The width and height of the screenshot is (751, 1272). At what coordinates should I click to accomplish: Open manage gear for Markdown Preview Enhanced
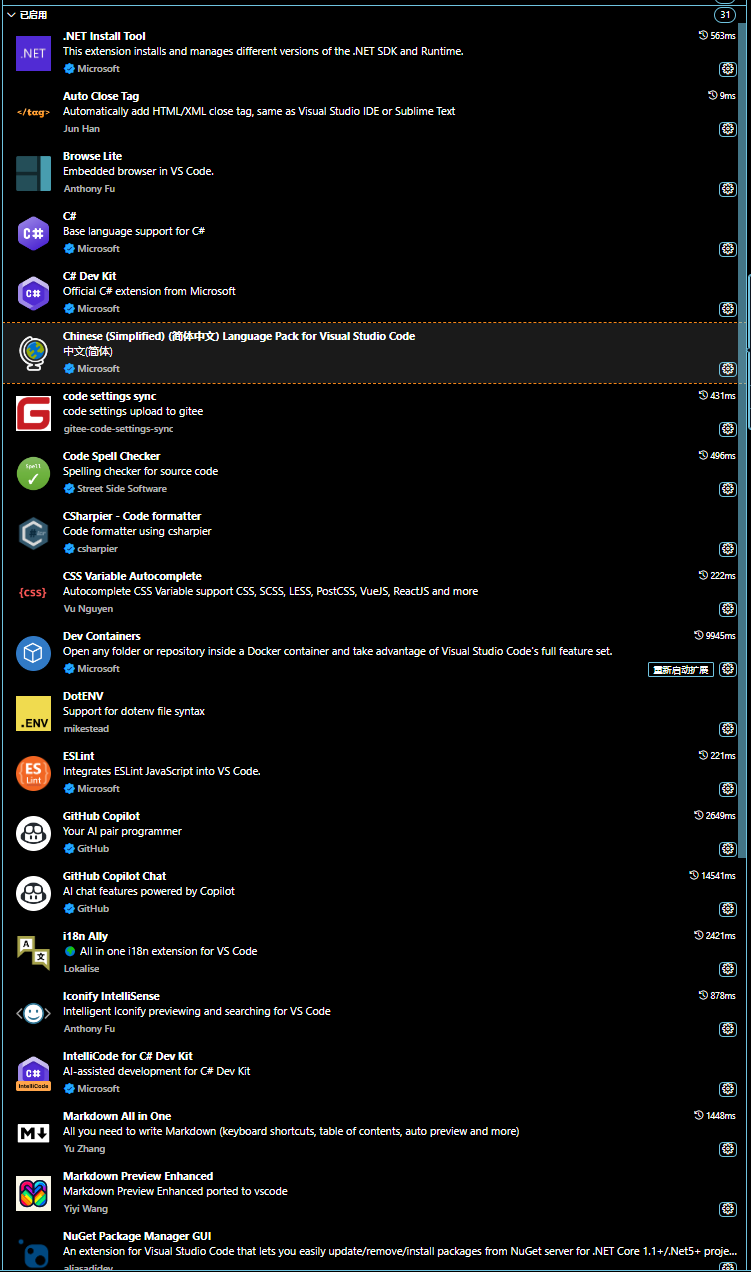(x=727, y=1209)
